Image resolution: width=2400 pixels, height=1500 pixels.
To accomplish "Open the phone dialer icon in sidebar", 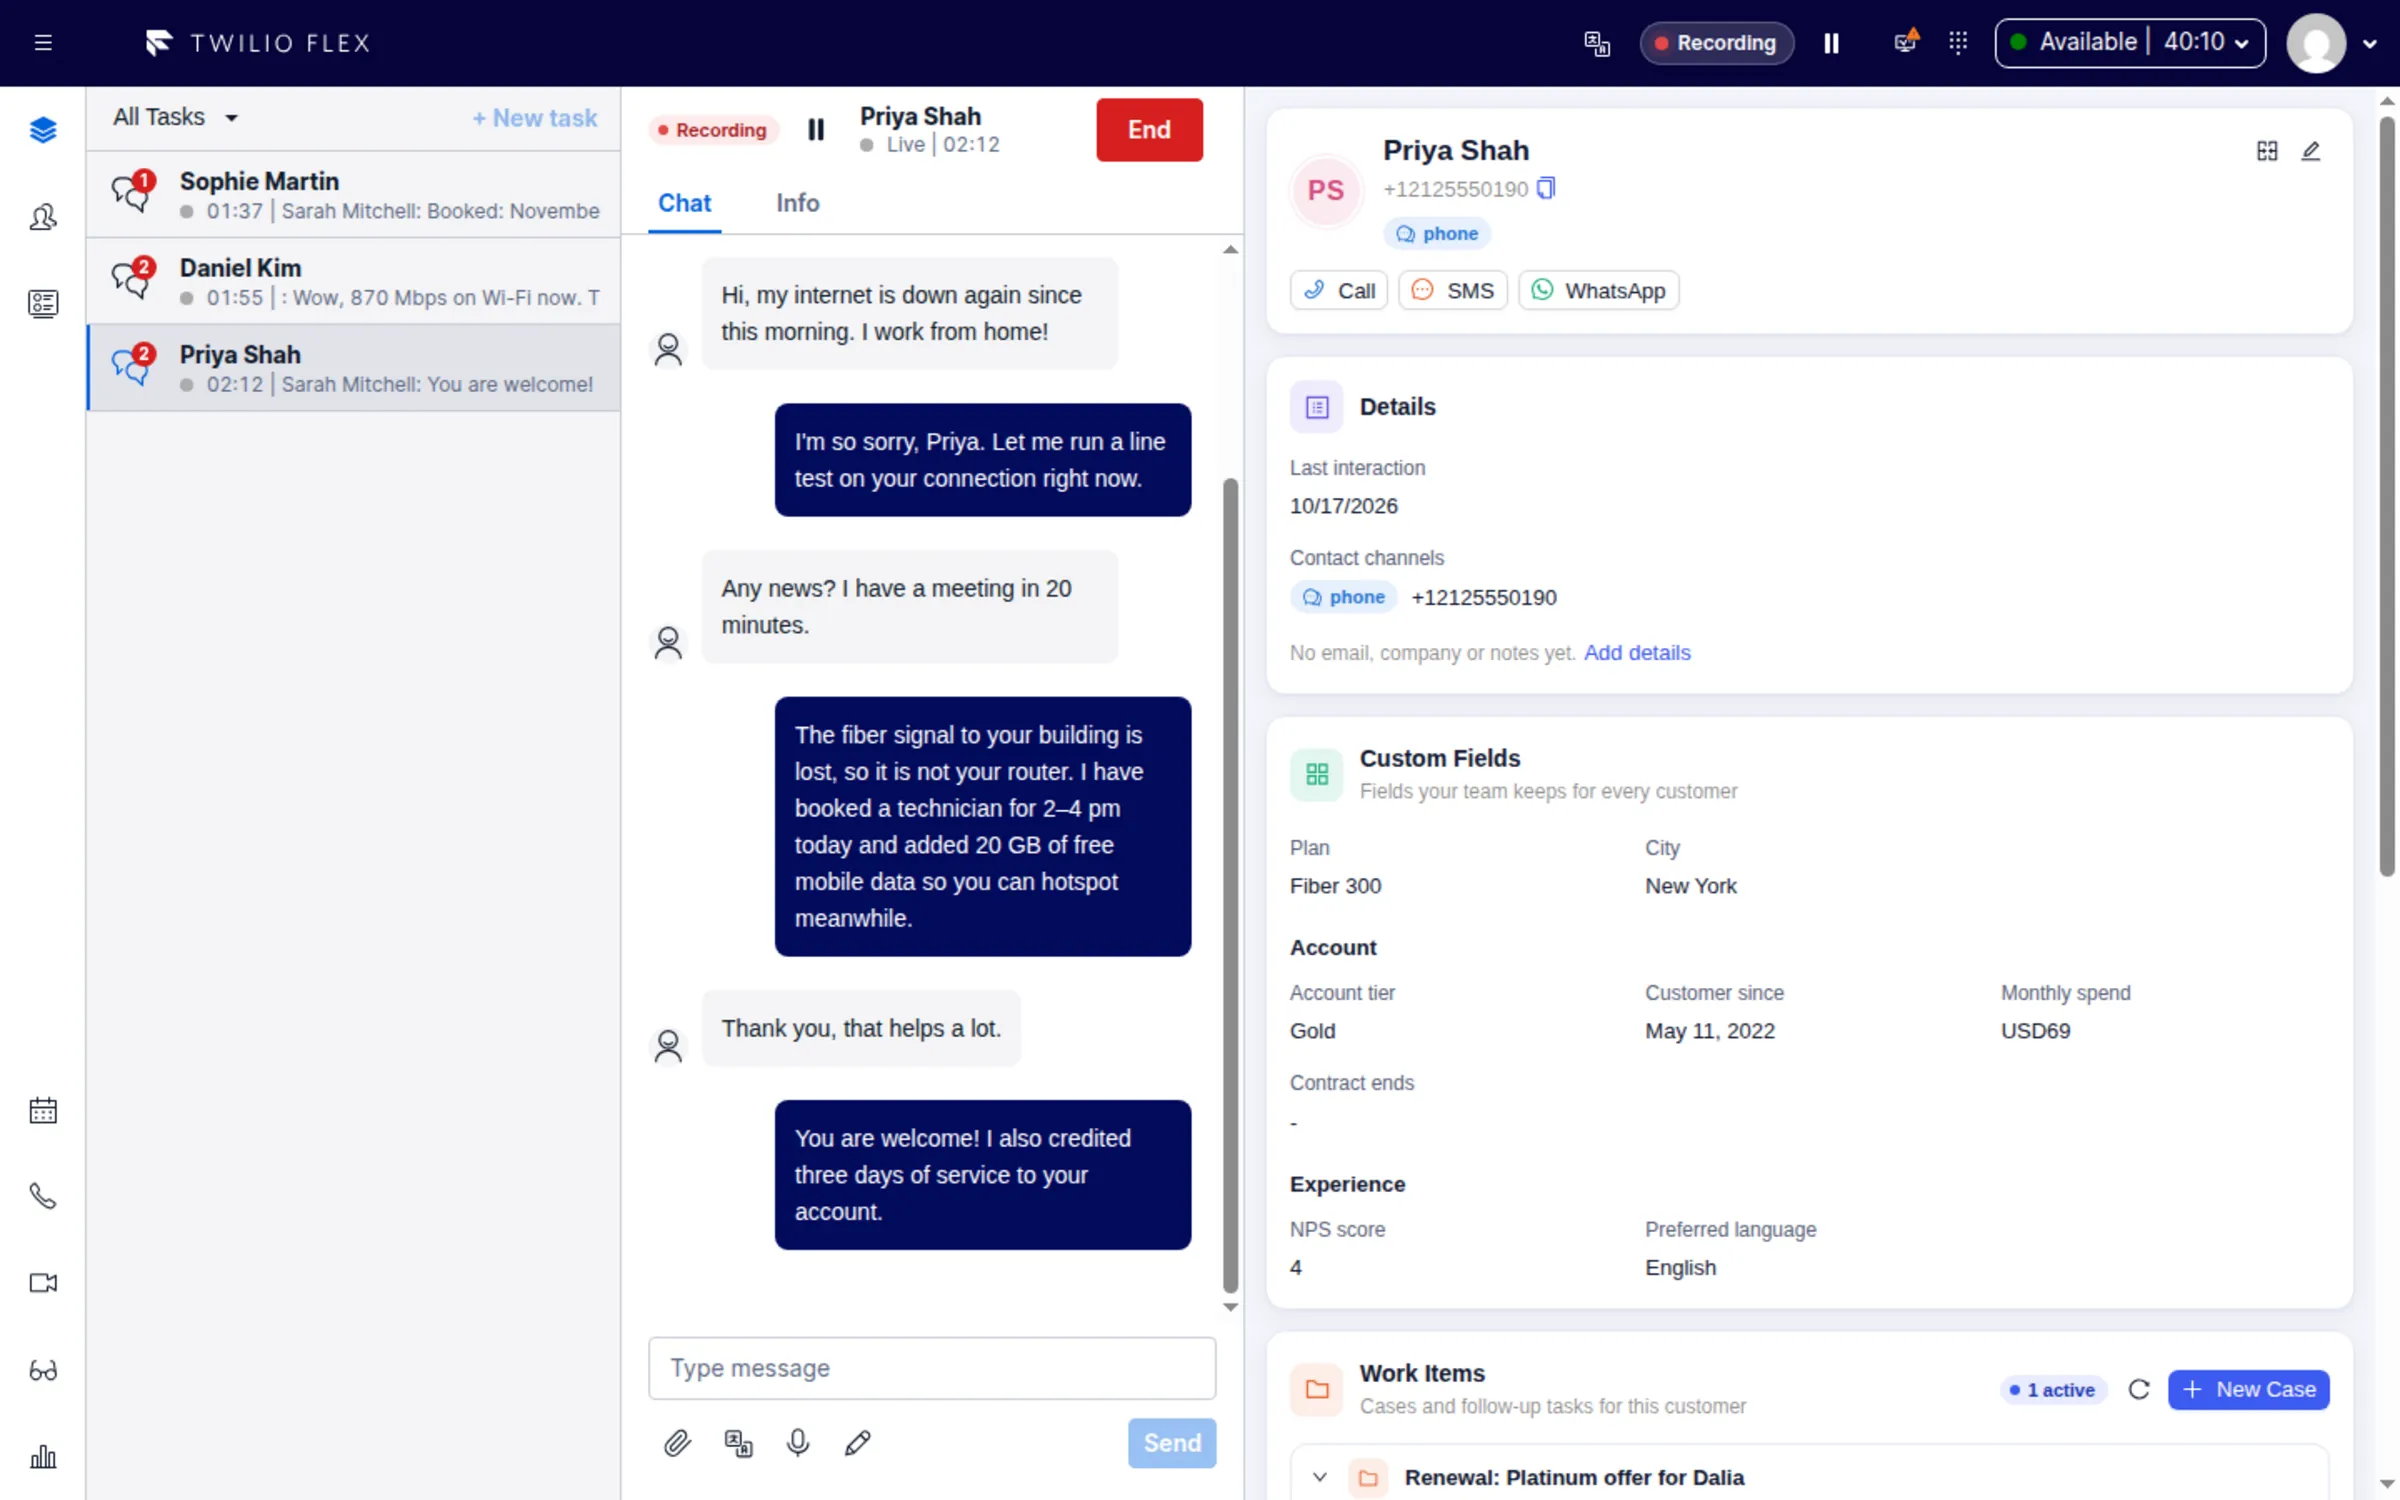I will (x=43, y=1196).
